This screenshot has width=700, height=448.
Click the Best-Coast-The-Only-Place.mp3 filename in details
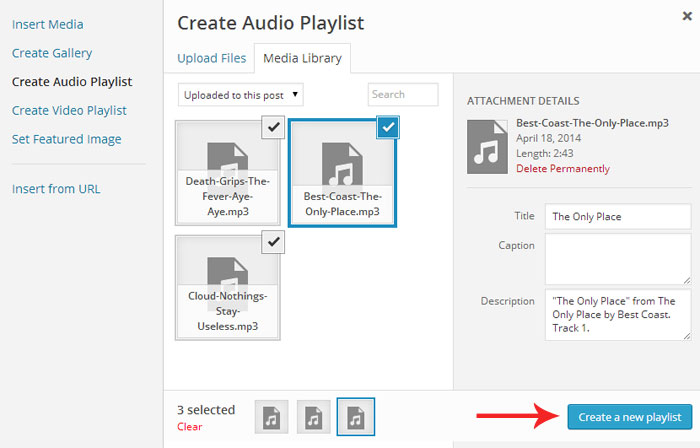(x=592, y=123)
